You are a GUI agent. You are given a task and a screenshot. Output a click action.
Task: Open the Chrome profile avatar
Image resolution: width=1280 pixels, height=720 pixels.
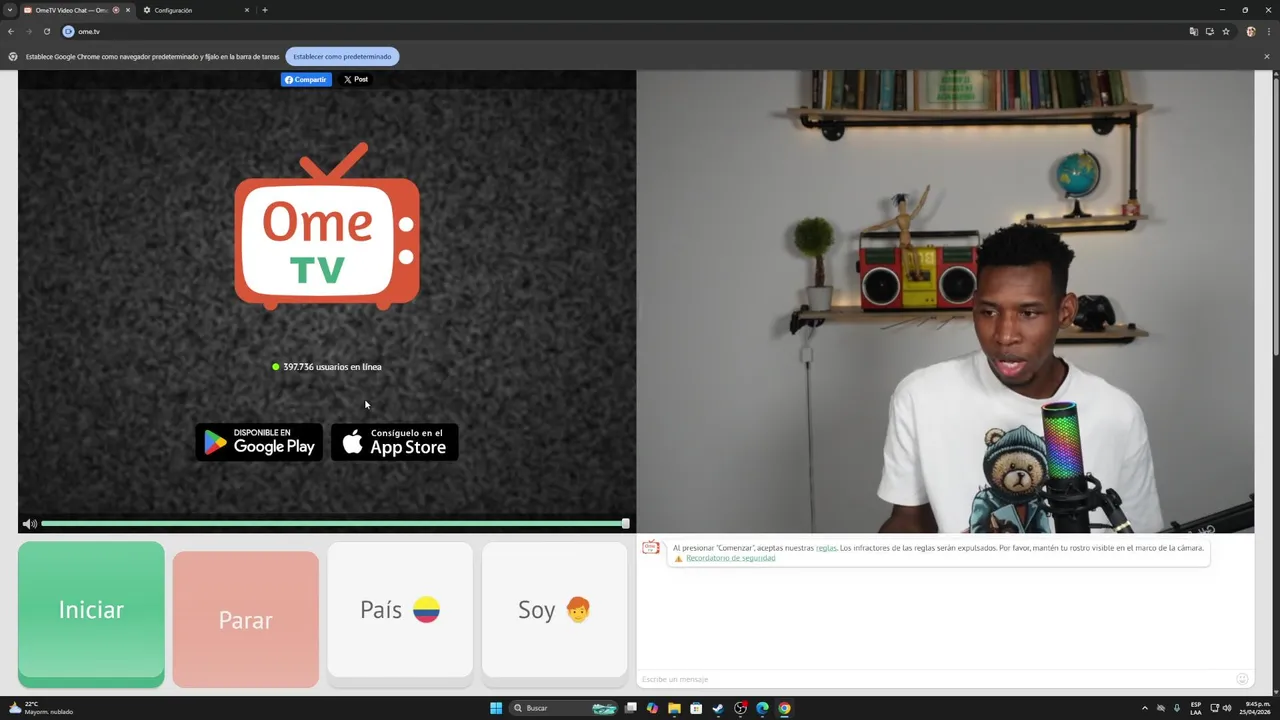coord(1251,31)
